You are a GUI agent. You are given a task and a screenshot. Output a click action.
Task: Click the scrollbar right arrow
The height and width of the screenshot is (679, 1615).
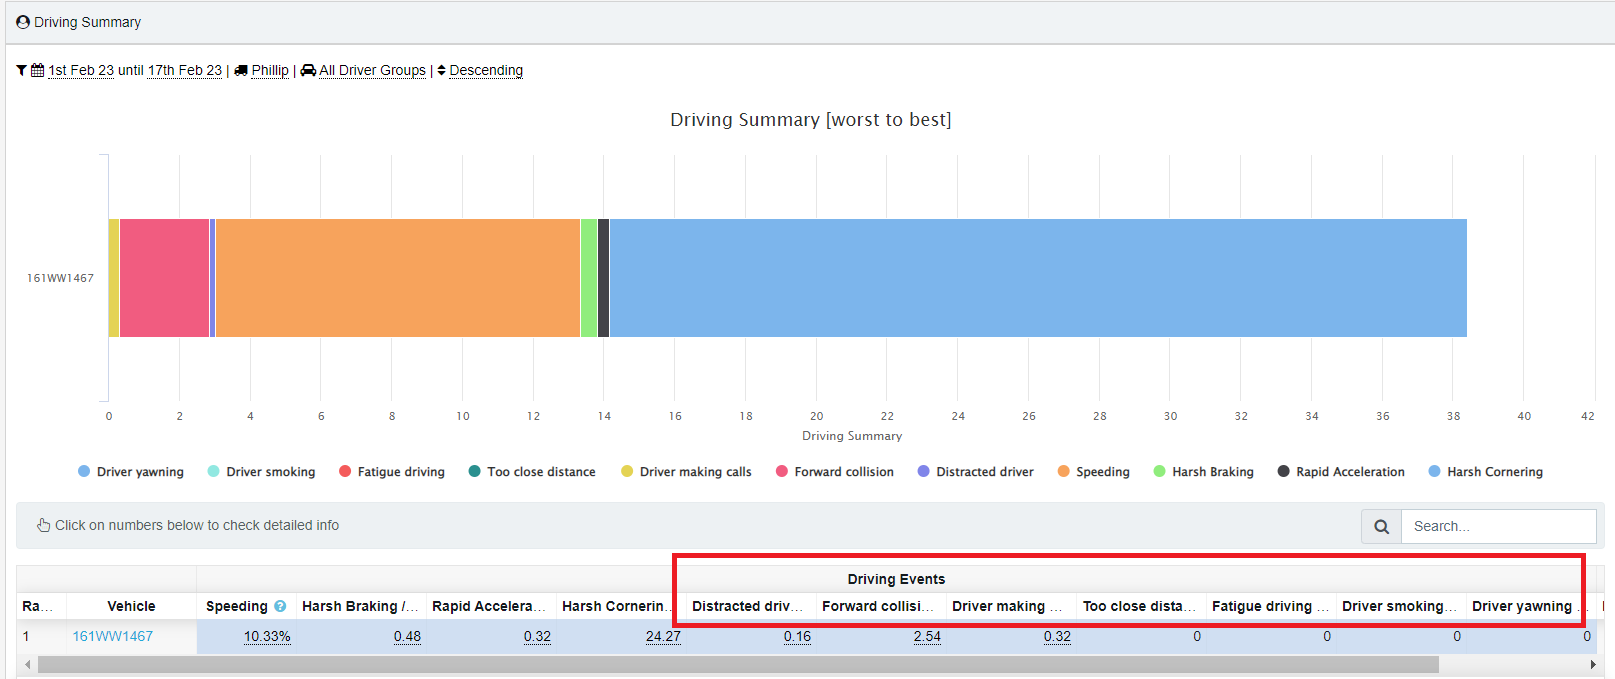[x=1593, y=664]
